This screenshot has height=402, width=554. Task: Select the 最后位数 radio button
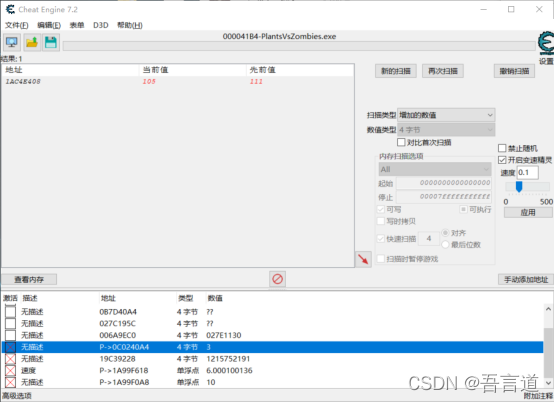point(445,244)
